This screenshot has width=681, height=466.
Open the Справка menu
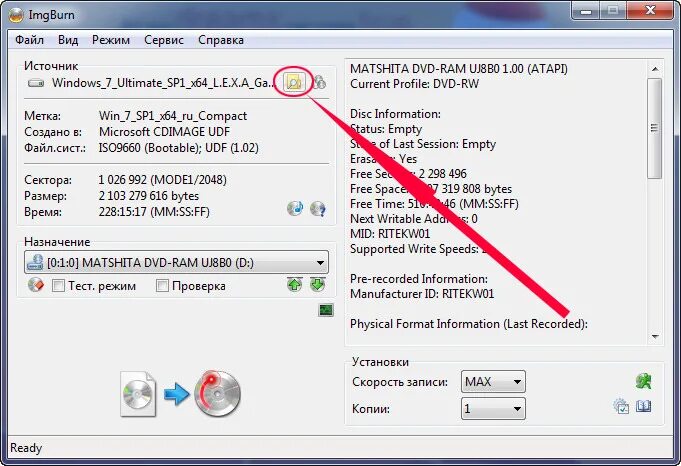[x=221, y=40]
